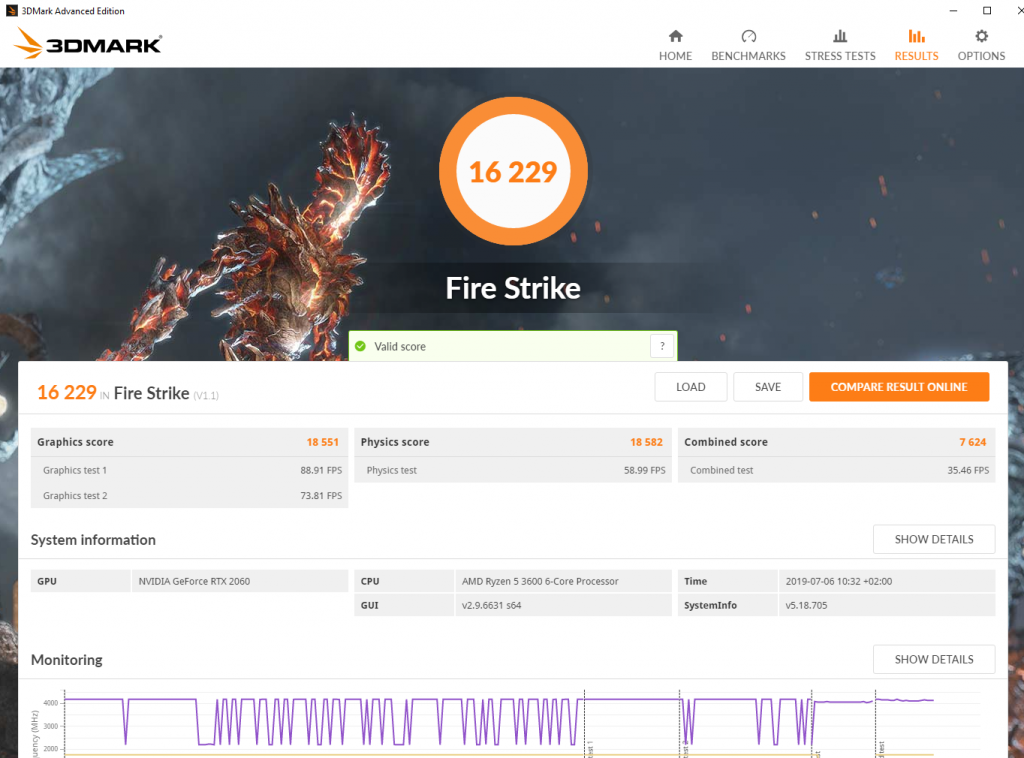Click the 3DMark logo in header
This screenshot has height=758, width=1024.
(88, 44)
